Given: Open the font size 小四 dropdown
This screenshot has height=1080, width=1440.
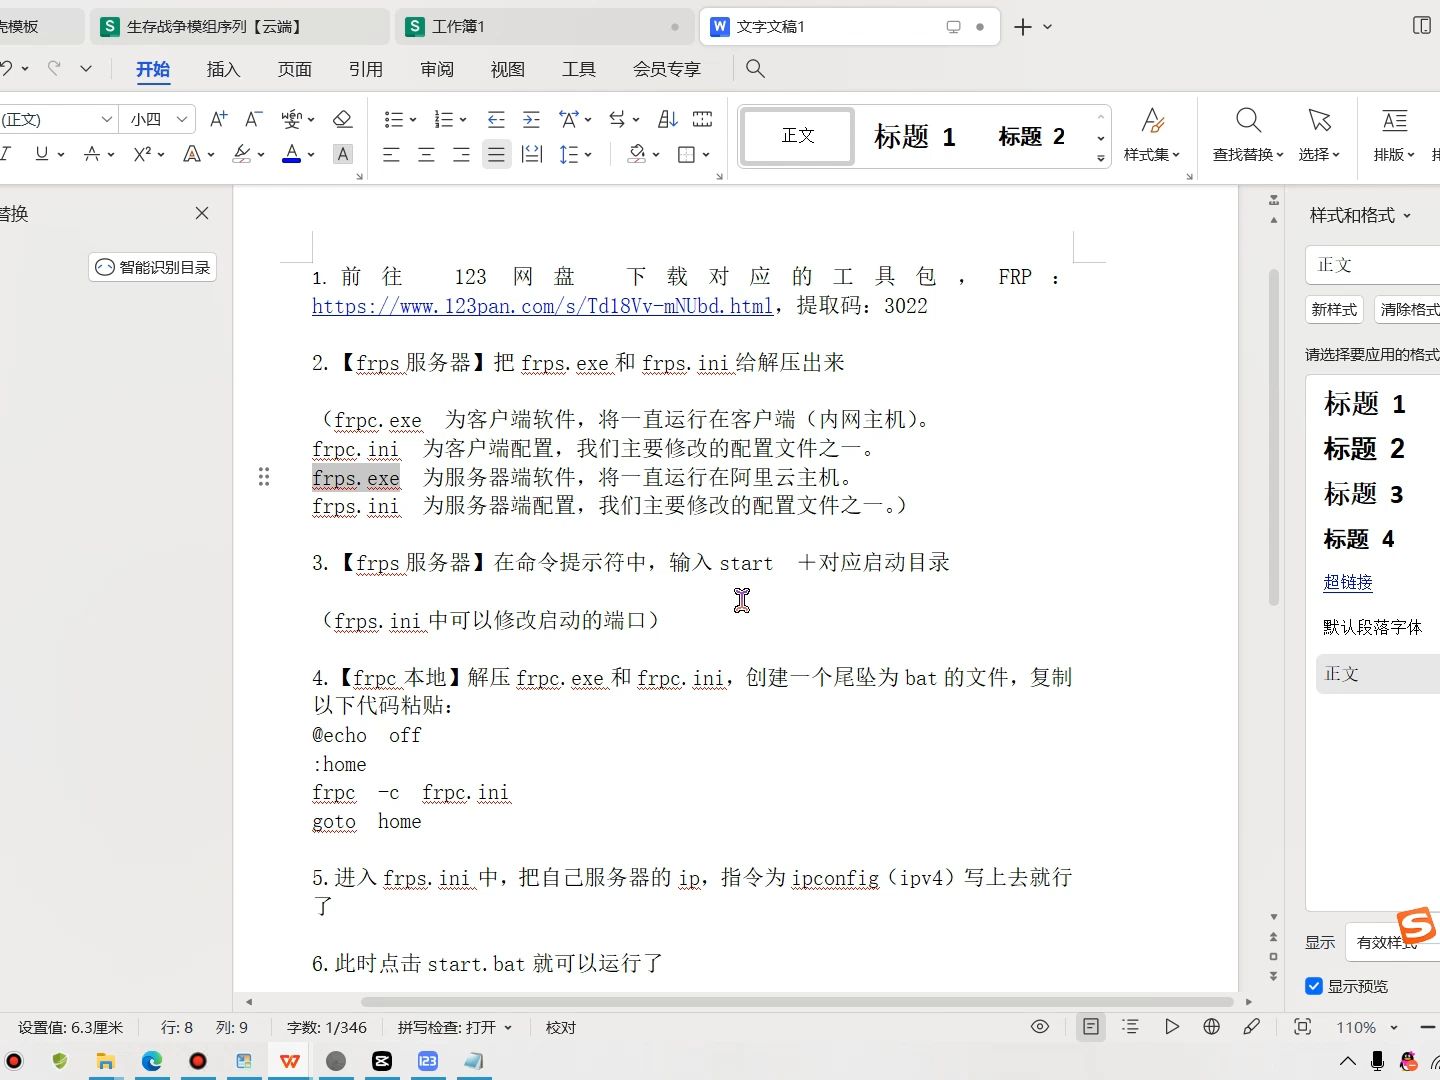Looking at the screenshot, I should (x=182, y=119).
